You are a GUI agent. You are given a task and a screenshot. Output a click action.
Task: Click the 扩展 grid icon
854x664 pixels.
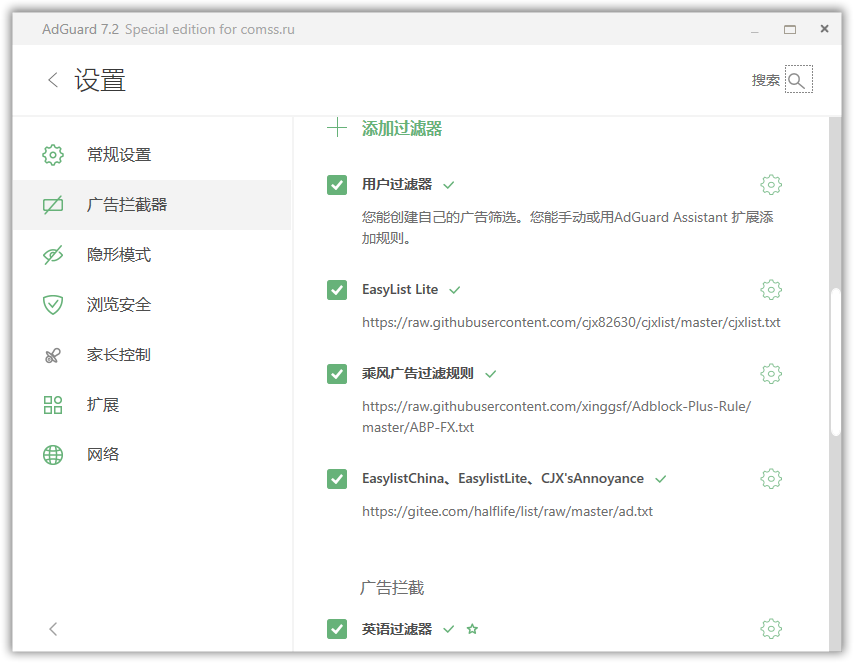point(53,405)
